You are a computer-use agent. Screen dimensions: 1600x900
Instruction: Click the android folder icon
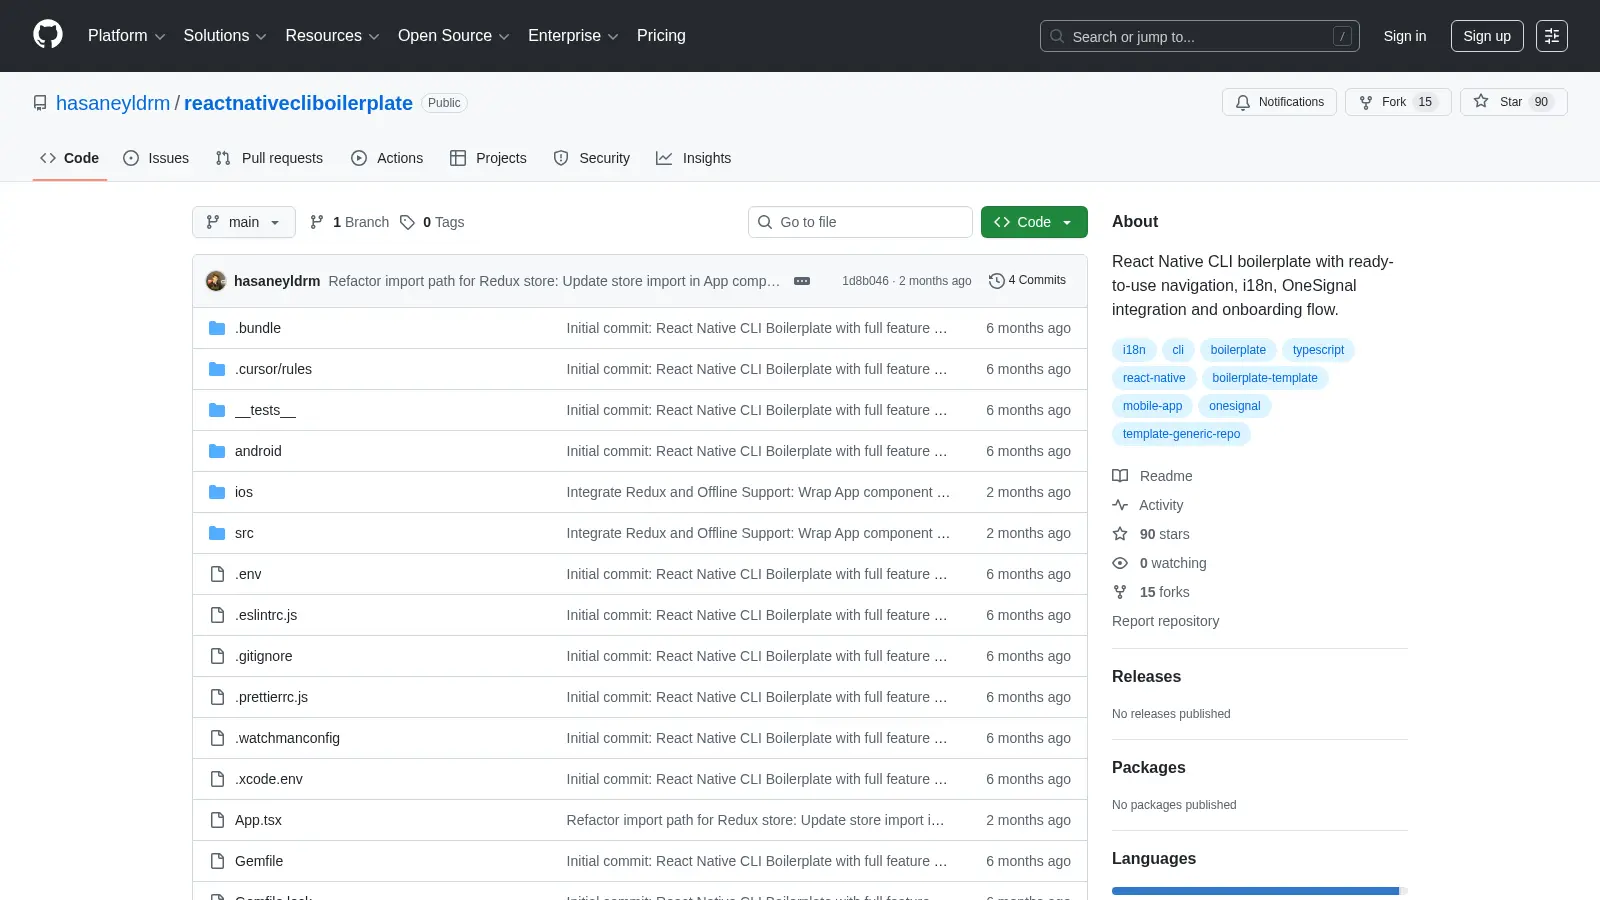[x=217, y=451]
